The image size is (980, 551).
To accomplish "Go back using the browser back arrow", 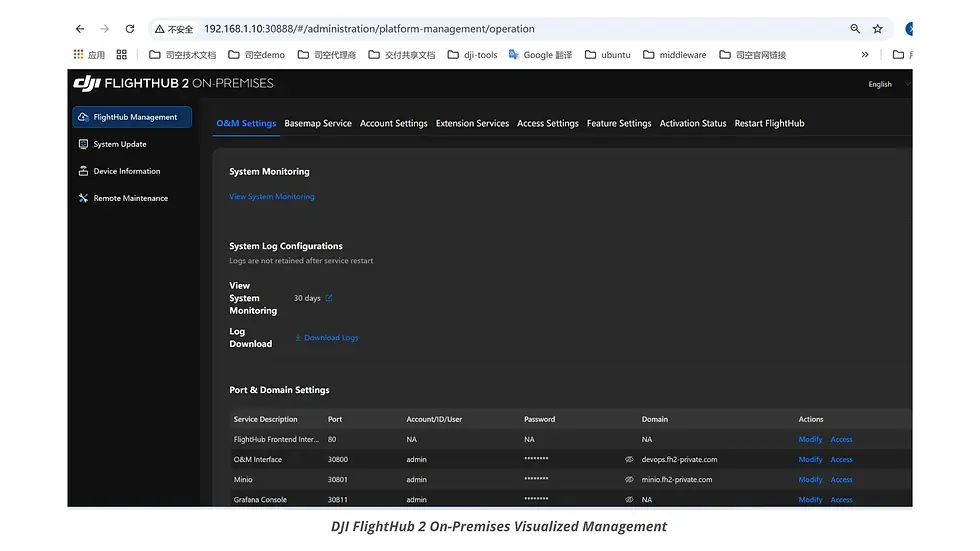I will click(80, 29).
